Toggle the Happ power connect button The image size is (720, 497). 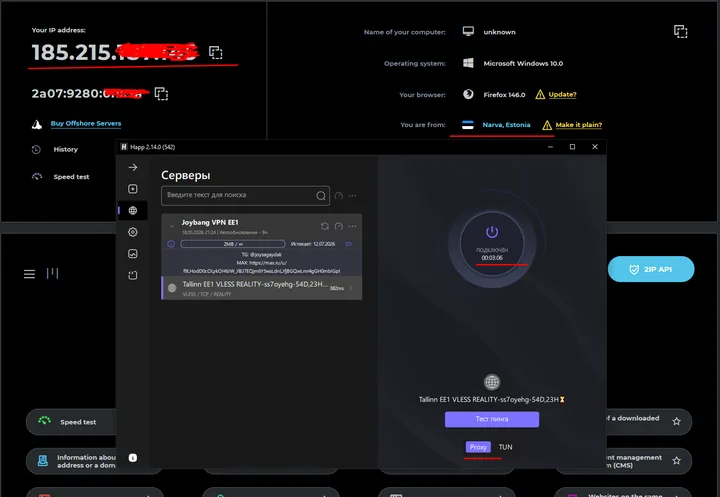pos(492,243)
